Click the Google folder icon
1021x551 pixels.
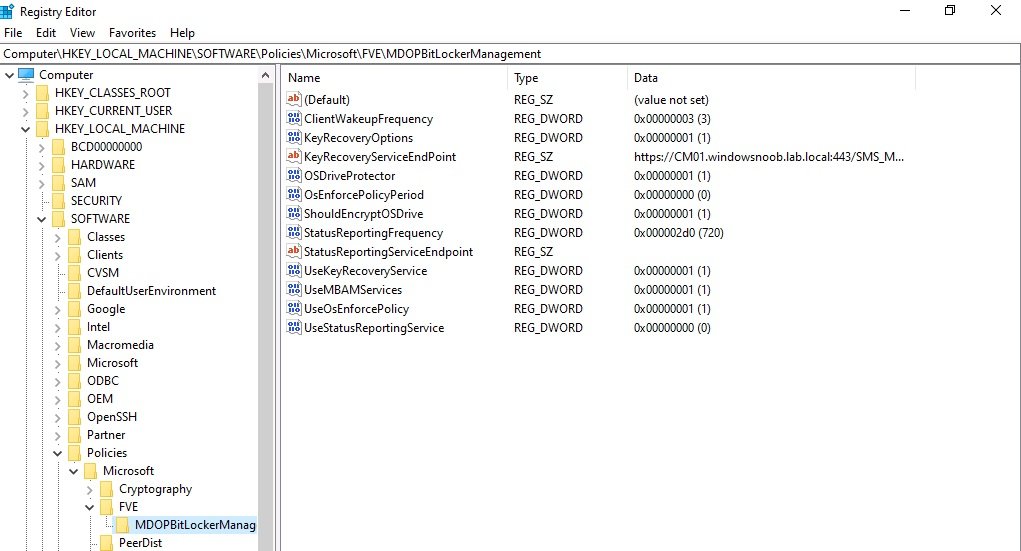pyautogui.click(x=75, y=309)
